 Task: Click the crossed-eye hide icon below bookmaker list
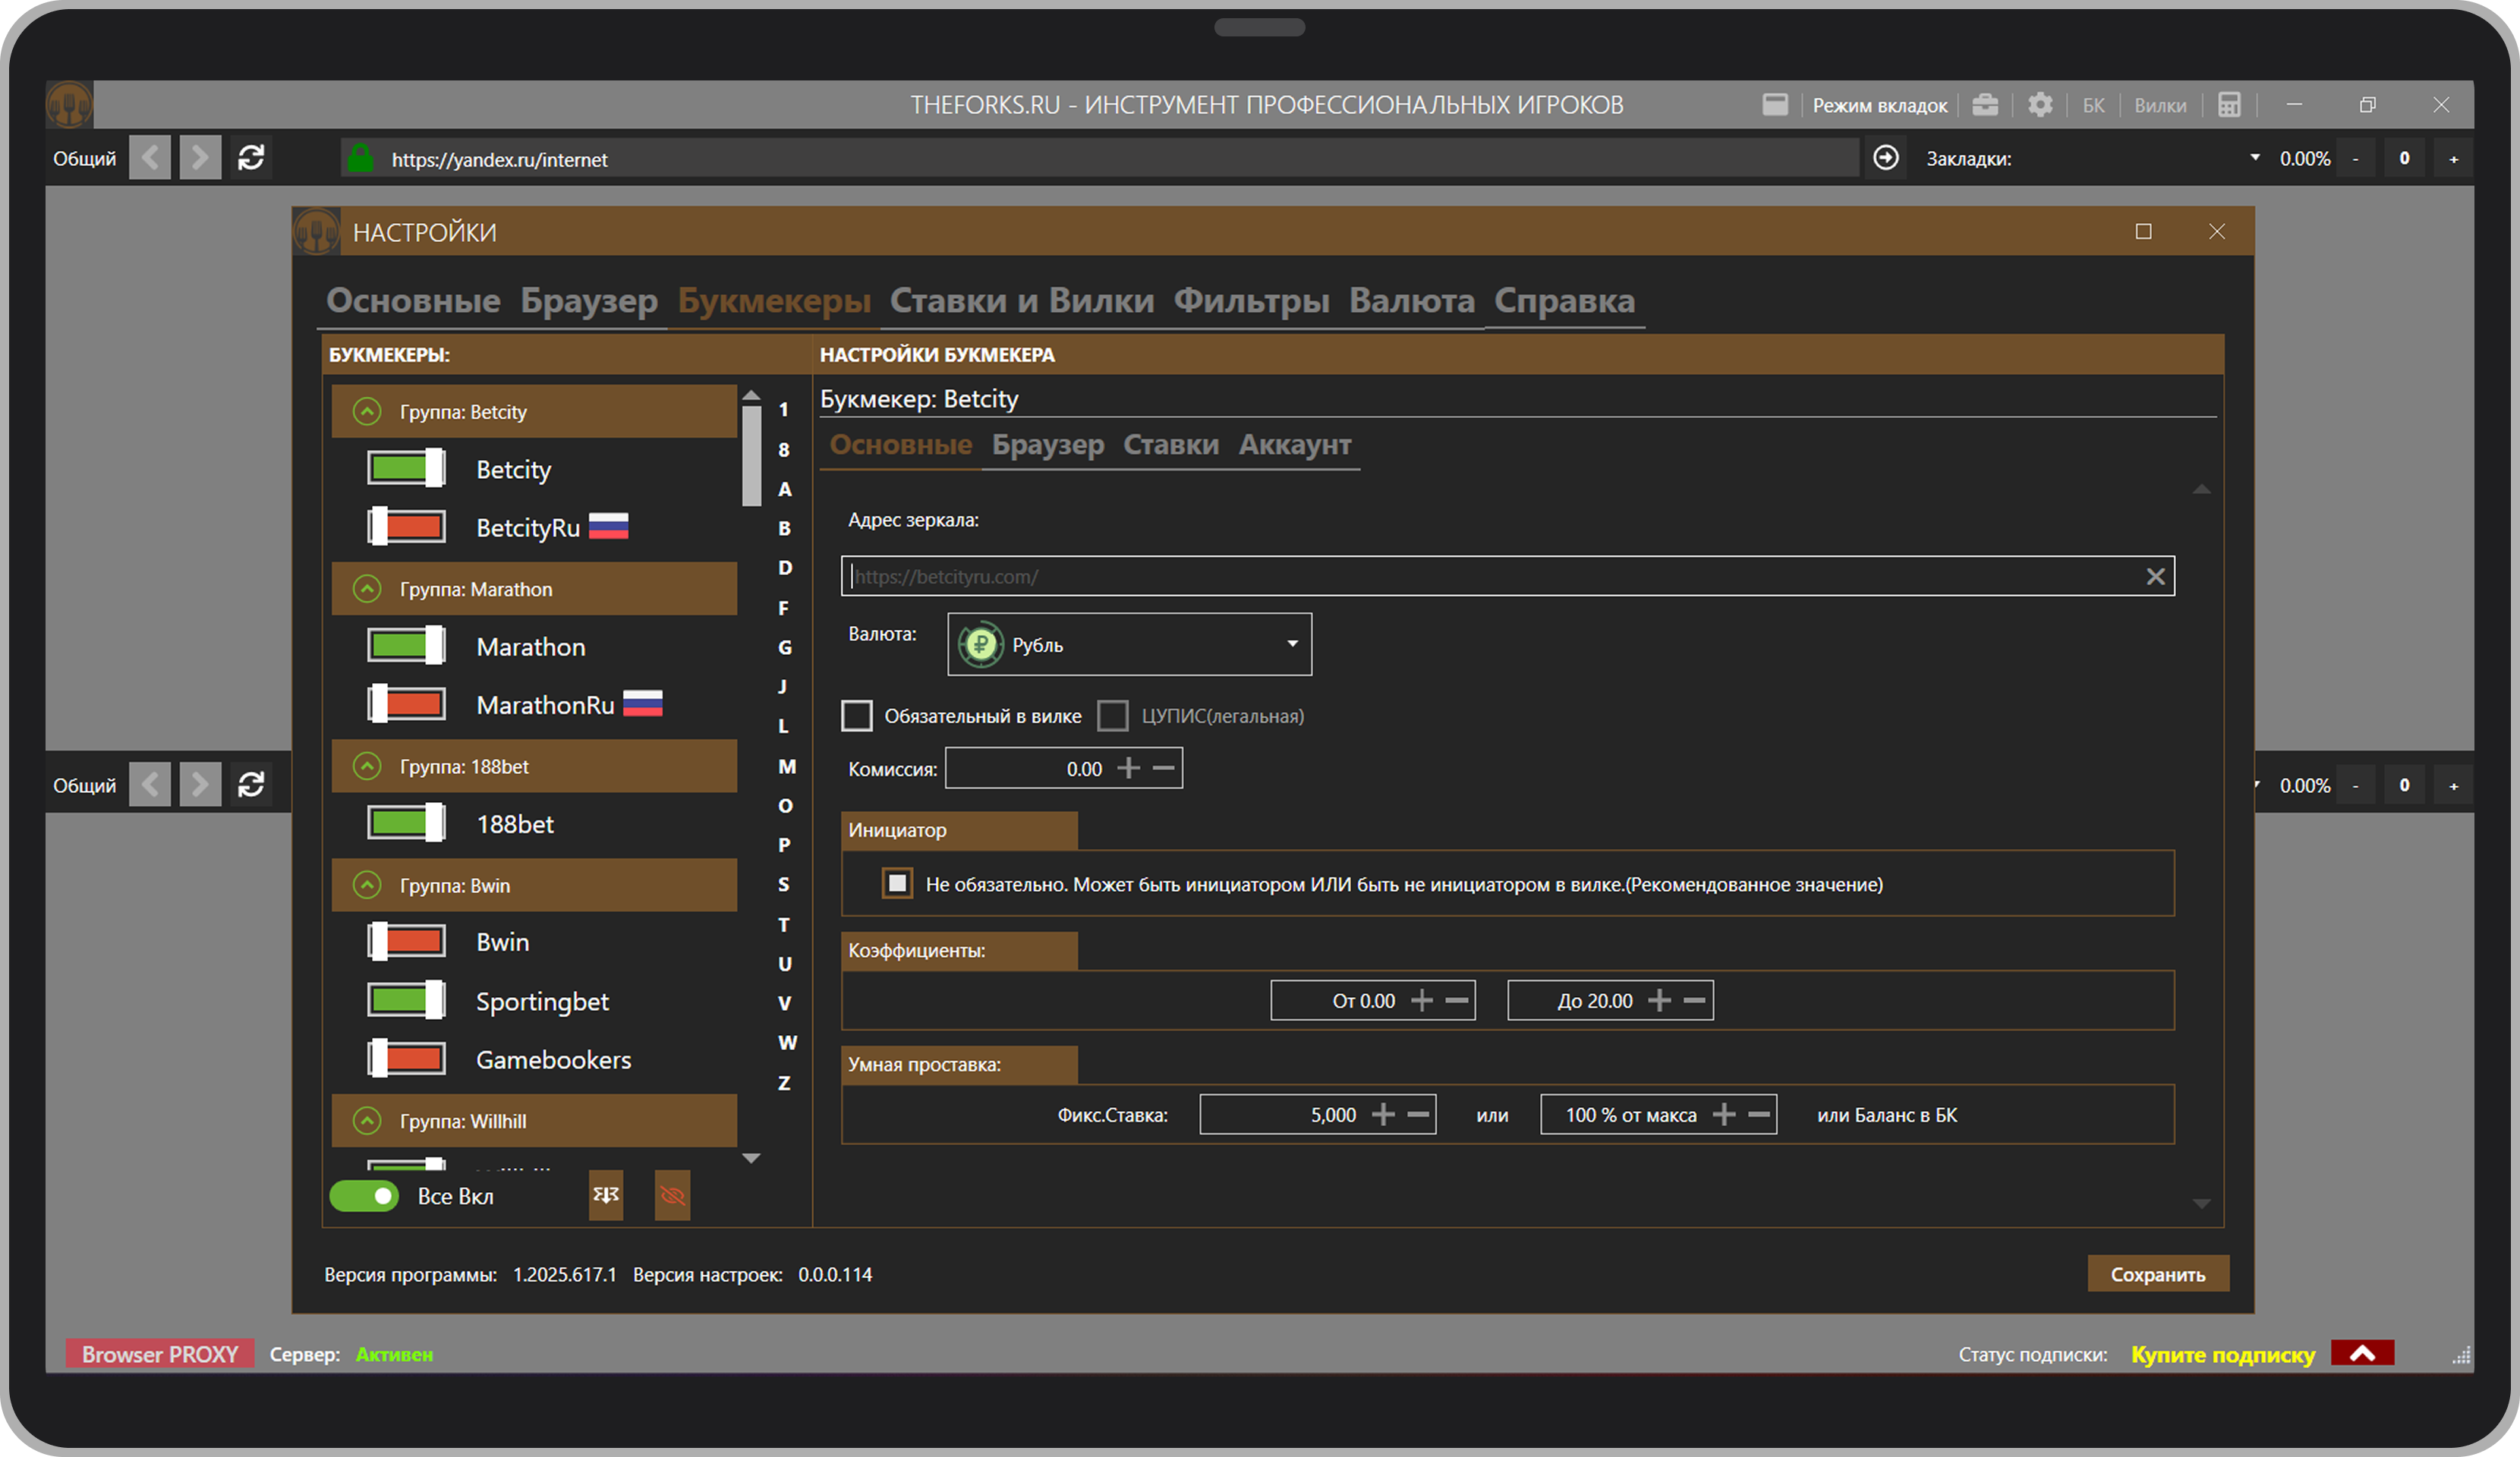tap(672, 1196)
